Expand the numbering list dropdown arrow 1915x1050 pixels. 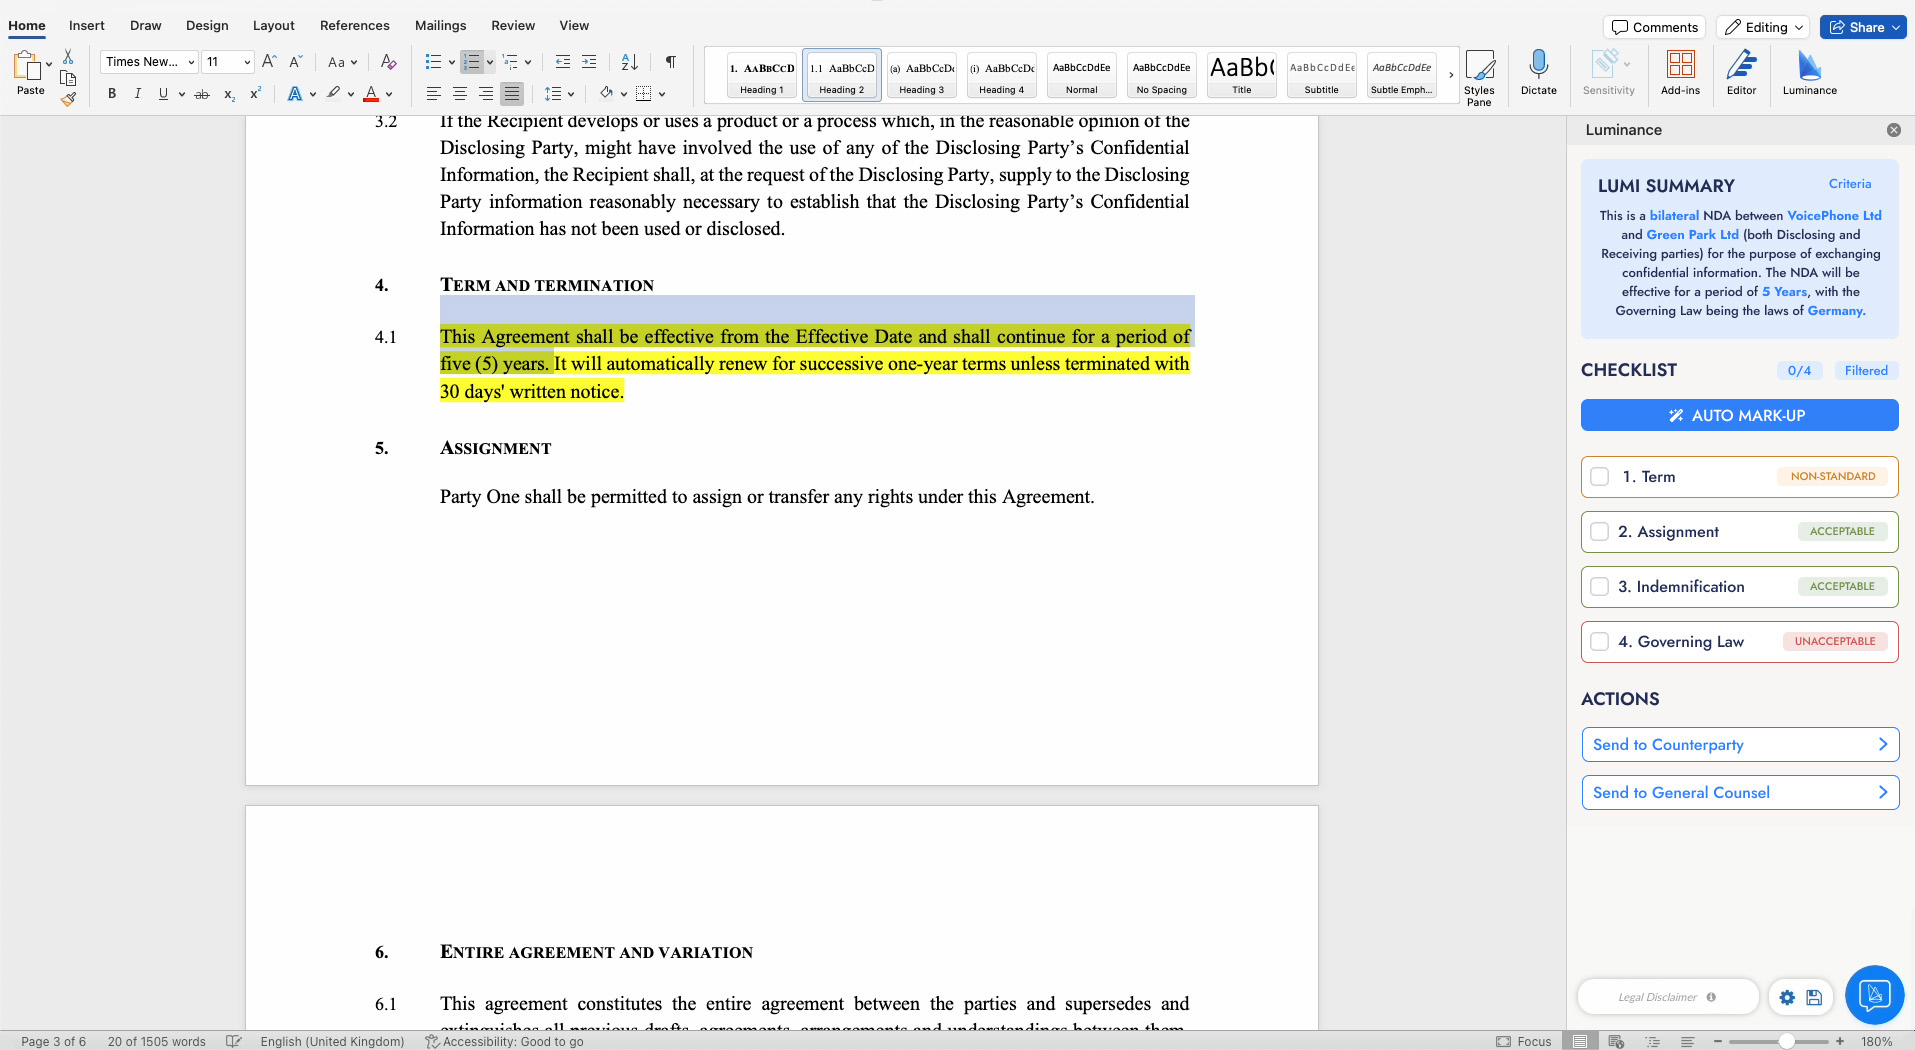490,62
